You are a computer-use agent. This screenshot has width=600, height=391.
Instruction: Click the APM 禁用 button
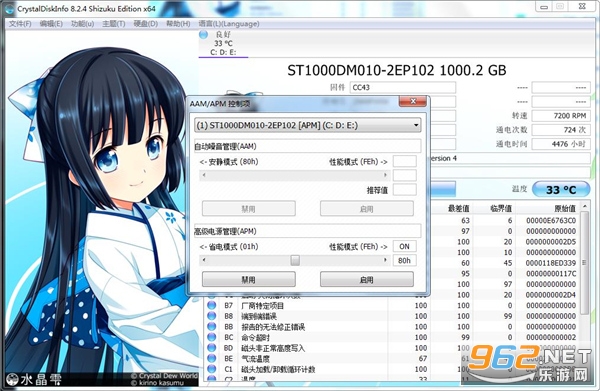pyautogui.click(x=249, y=279)
